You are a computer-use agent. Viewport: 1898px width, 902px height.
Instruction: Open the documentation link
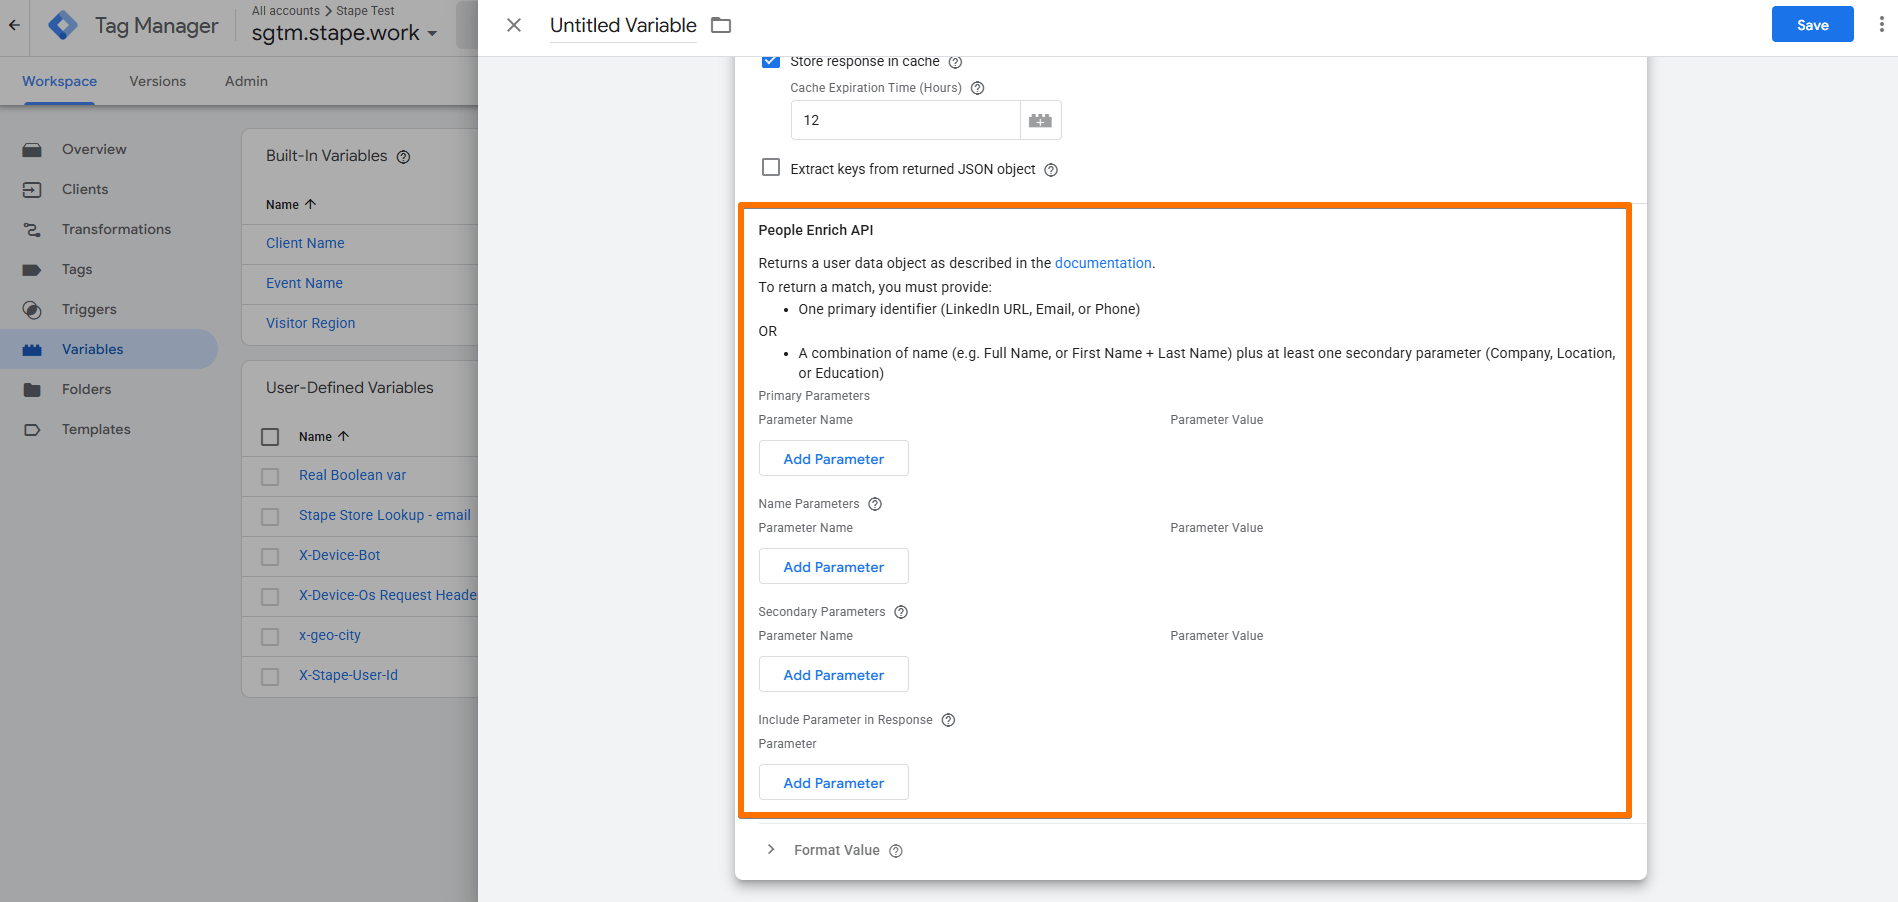1103,263
